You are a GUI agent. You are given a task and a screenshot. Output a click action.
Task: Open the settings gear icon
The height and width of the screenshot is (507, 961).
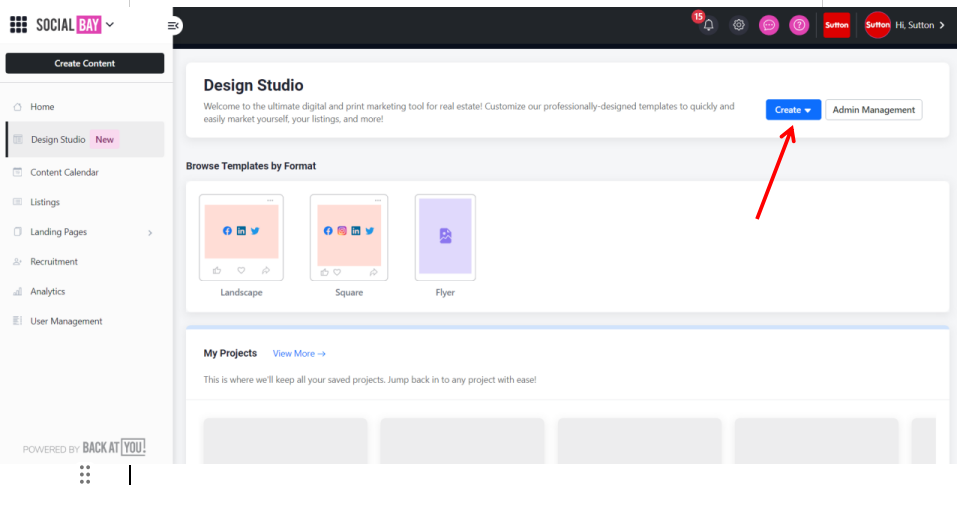tap(739, 25)
